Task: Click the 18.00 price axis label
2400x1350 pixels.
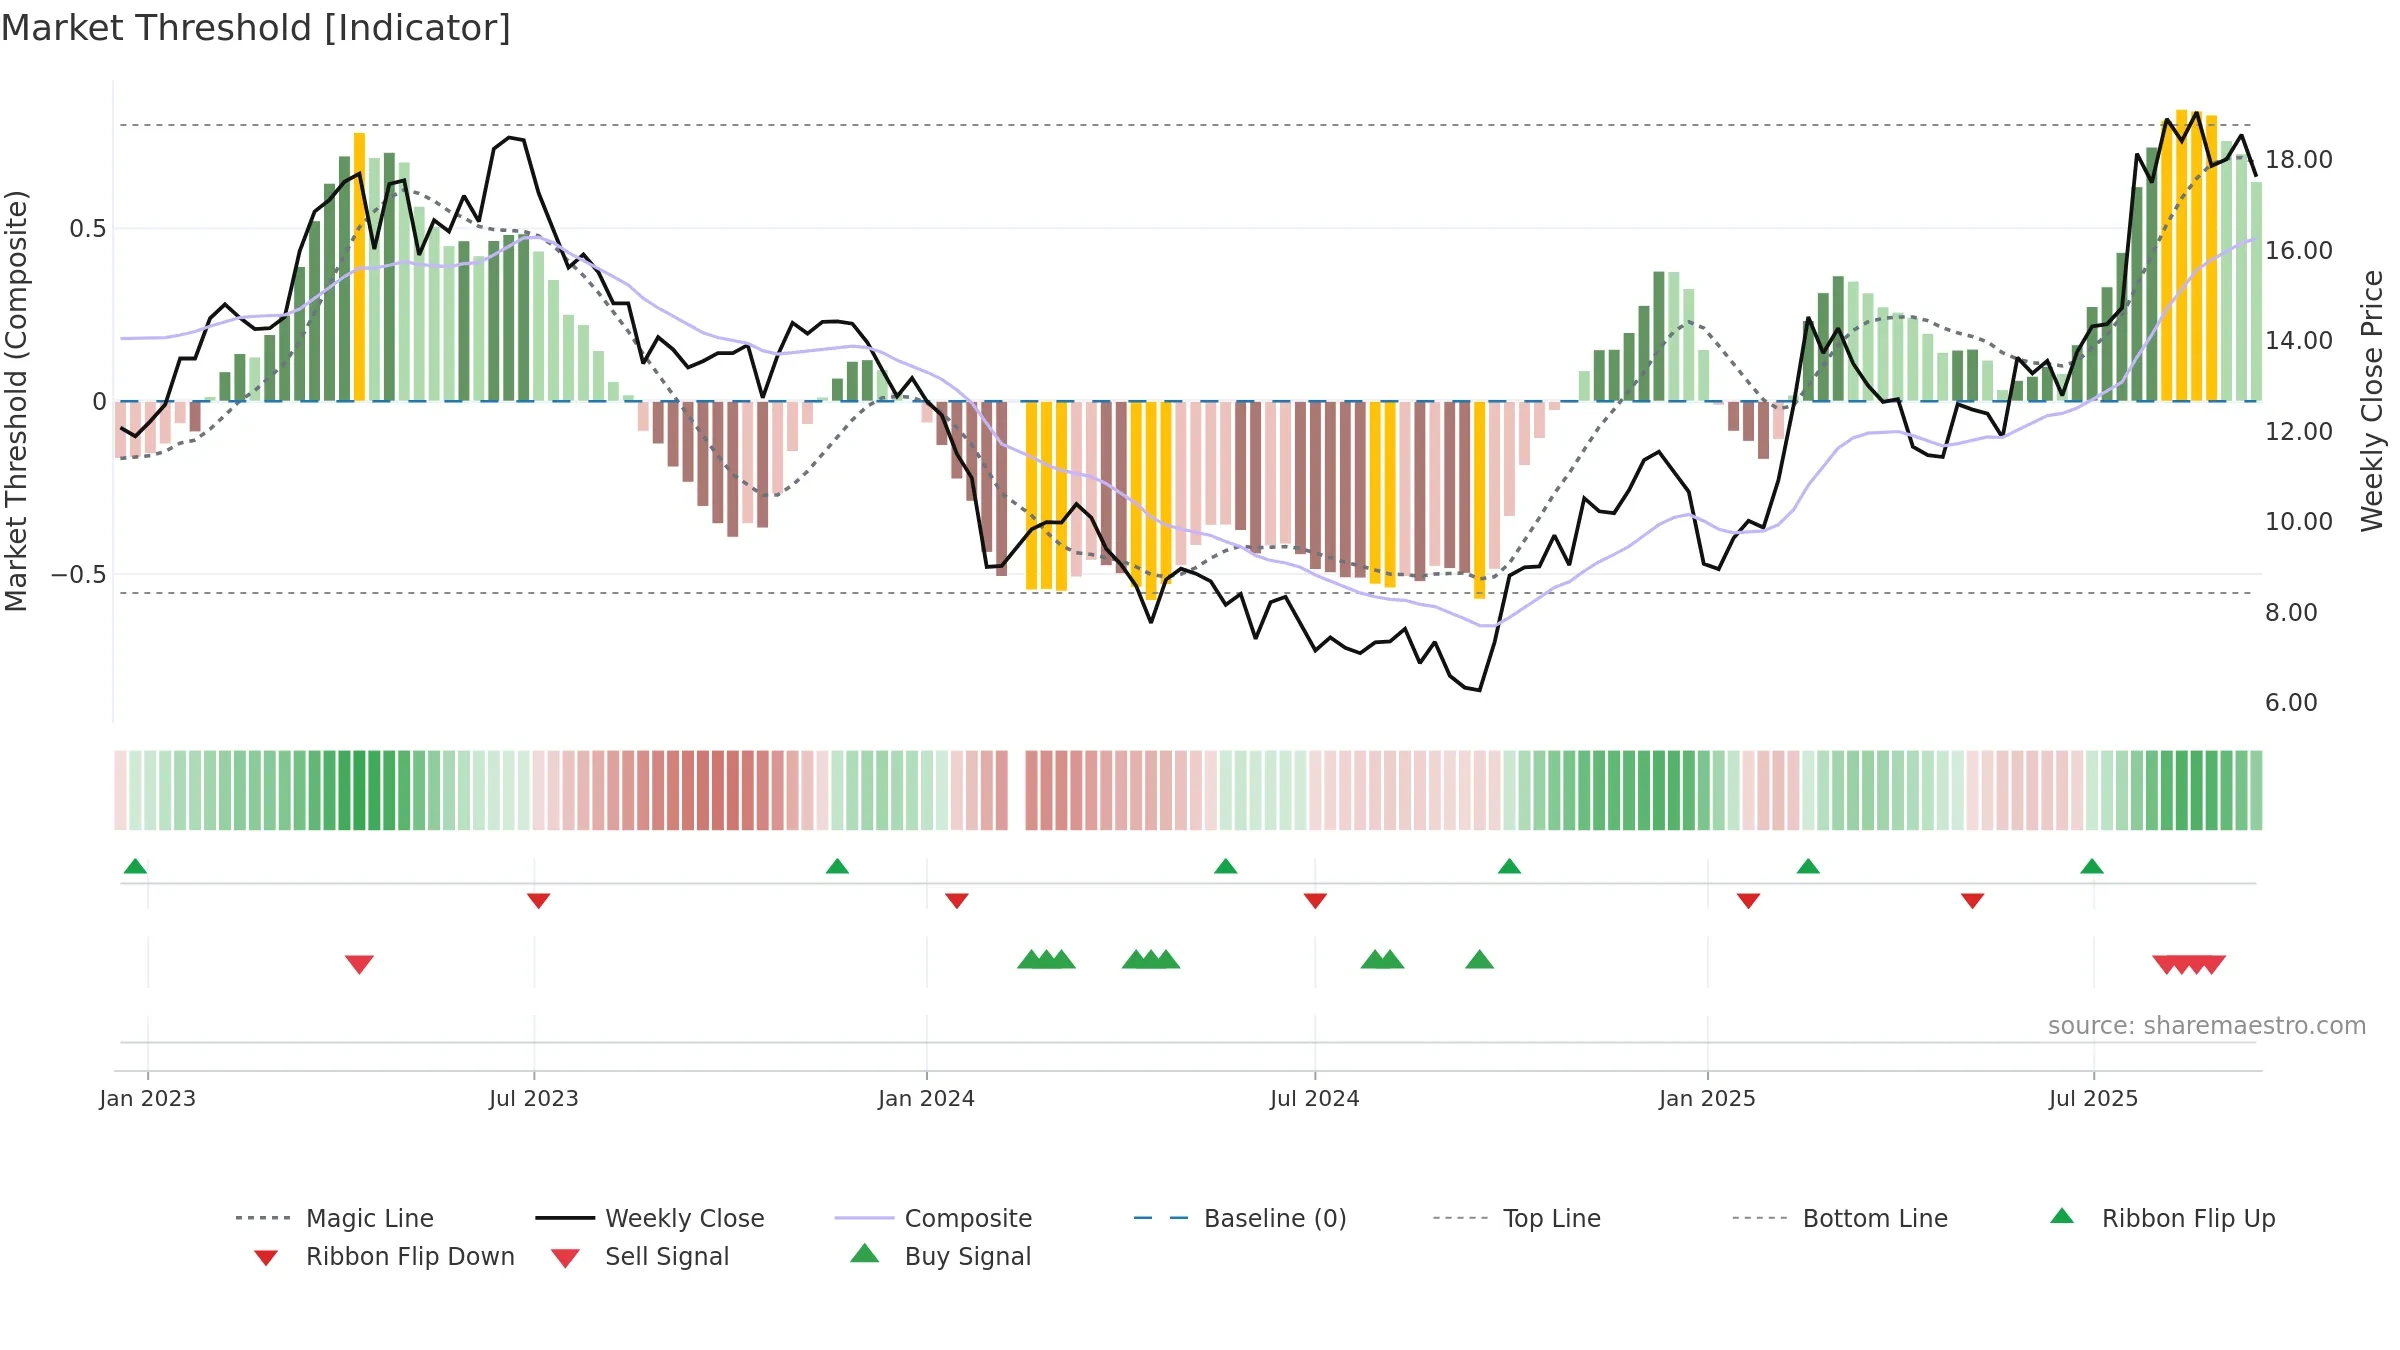Action: tap(2298, 160)
